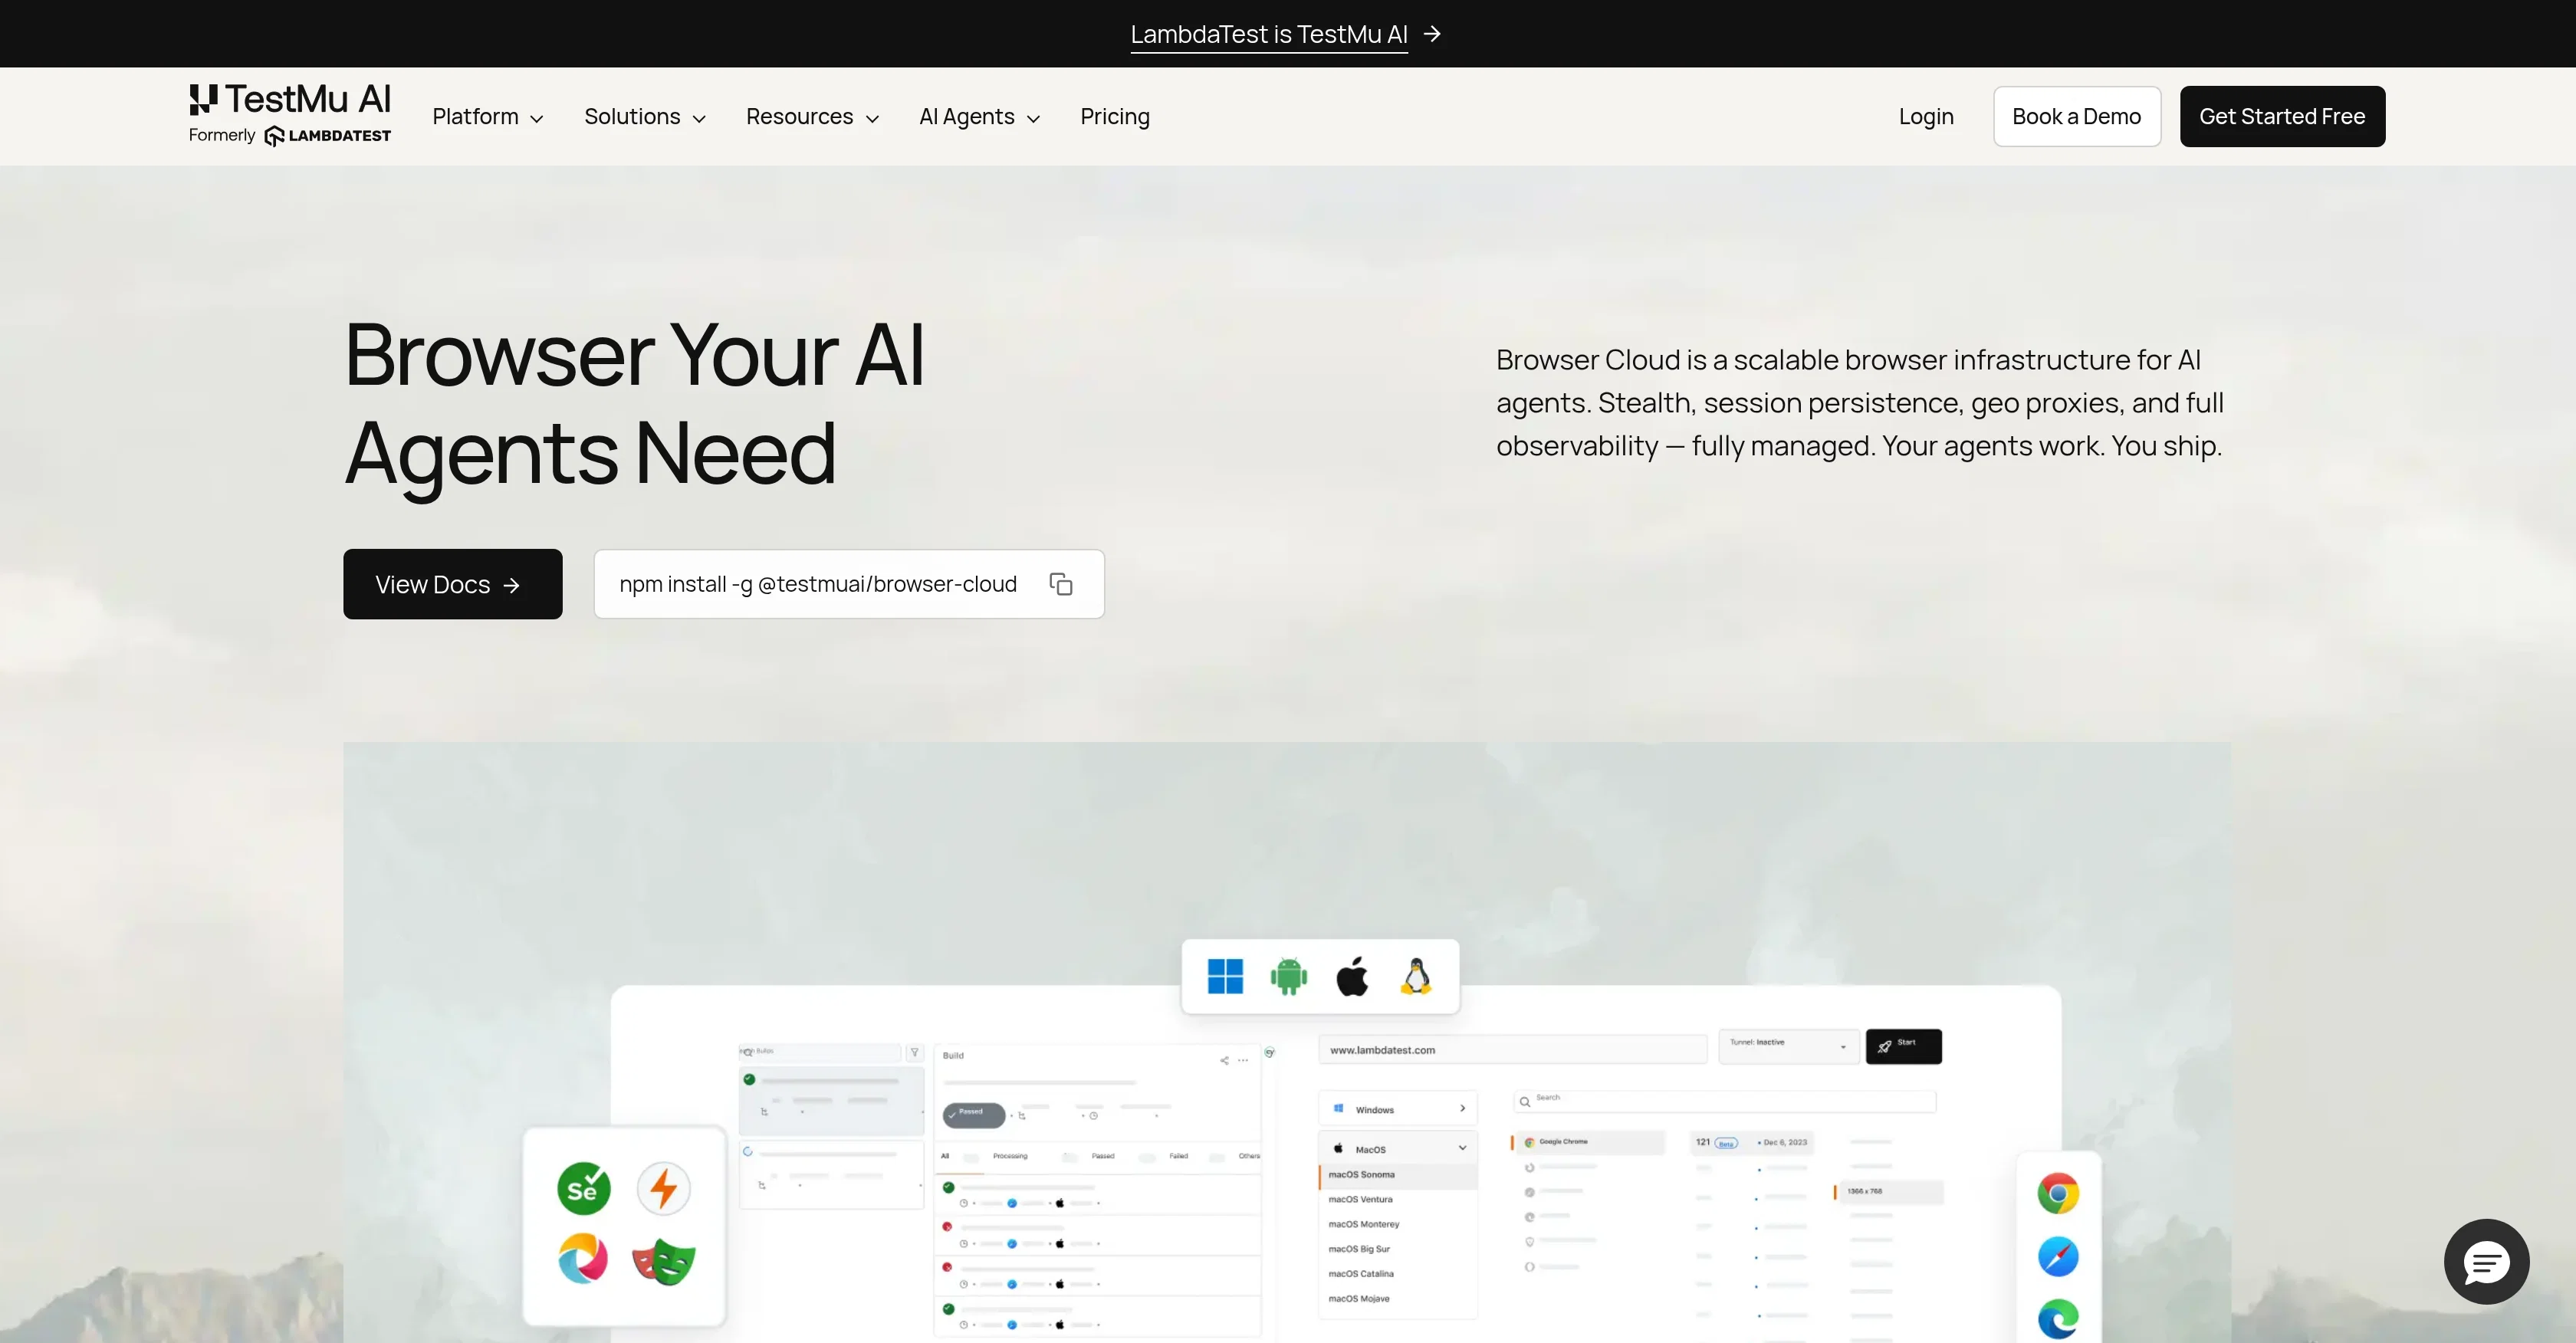Click the Selenium icon
This screenshot has width=2576, height=1343.
pos(584,1188)
